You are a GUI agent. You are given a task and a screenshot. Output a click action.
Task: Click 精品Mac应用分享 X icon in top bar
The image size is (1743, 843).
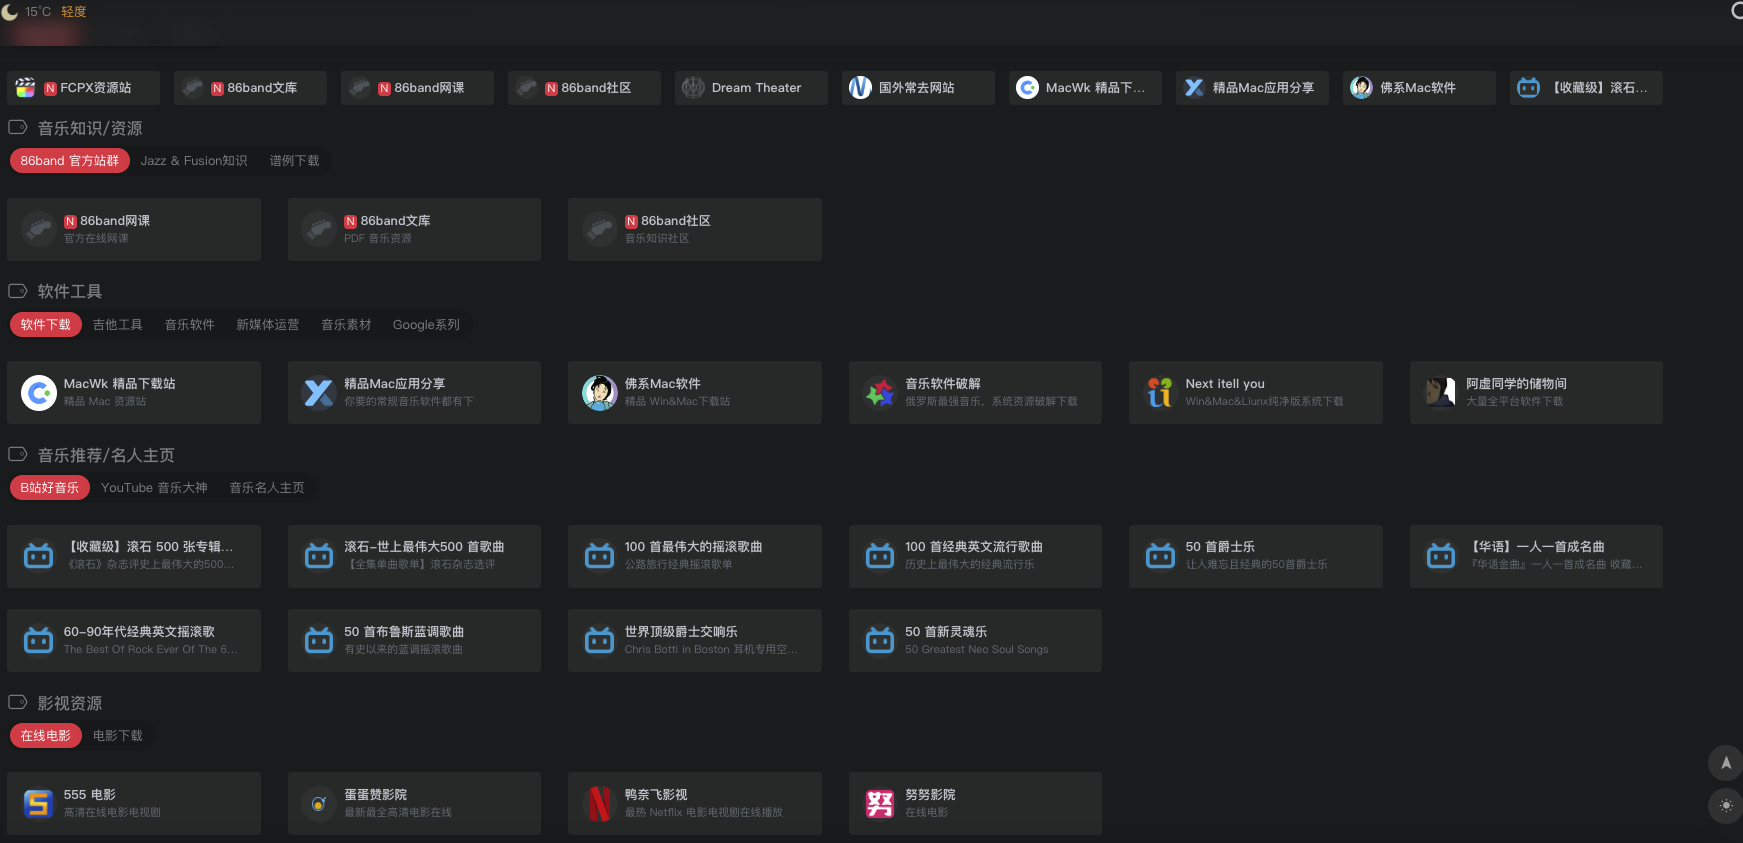pyautogui.click(x=1194, y=88)
